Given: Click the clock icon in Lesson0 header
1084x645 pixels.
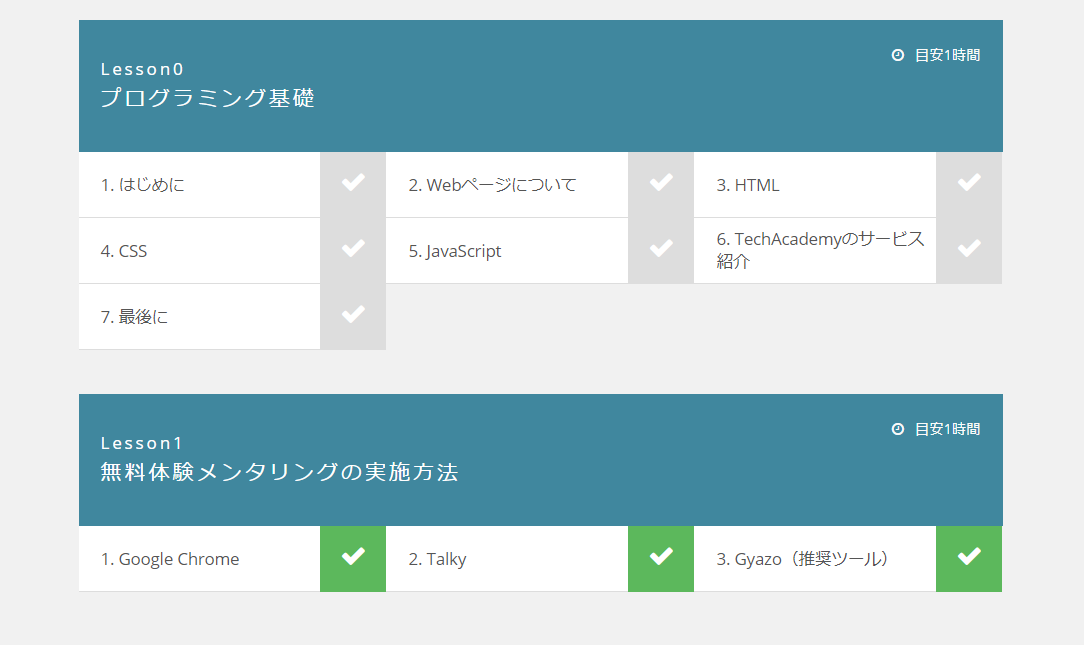Looking at the screenshot, I should click(x=896, y=56).
